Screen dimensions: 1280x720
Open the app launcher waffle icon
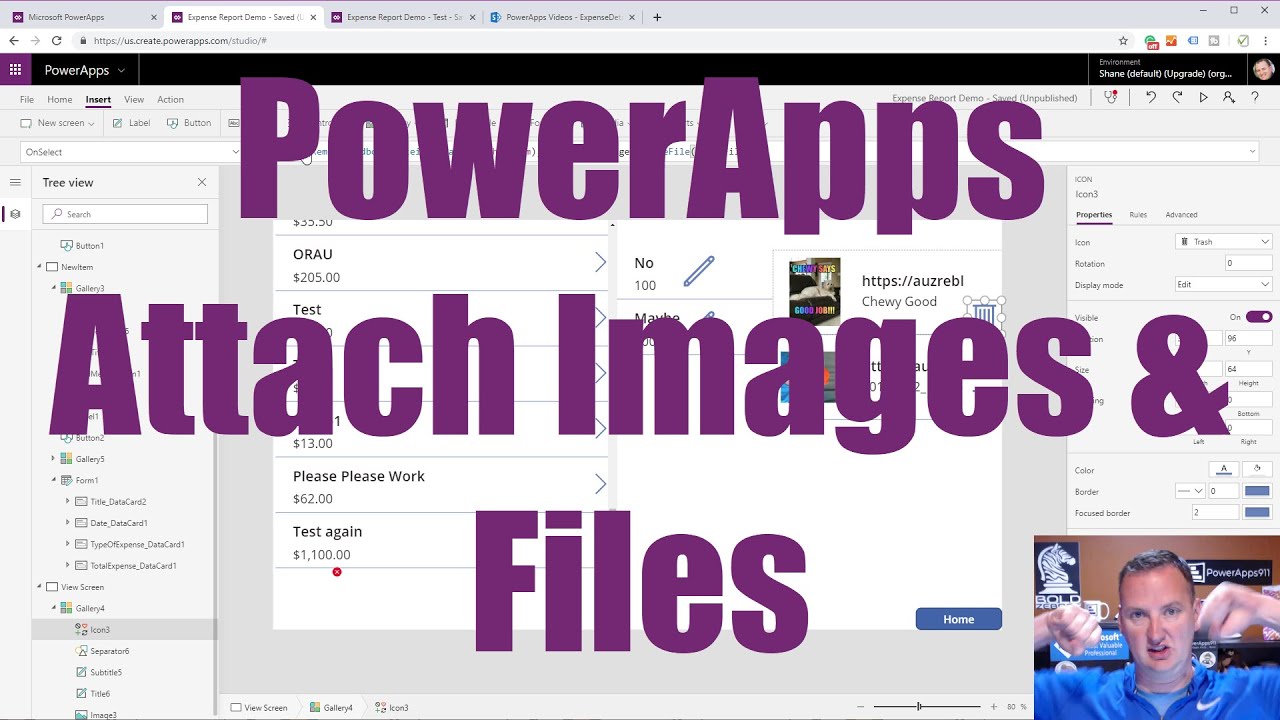tap(15, 70)
